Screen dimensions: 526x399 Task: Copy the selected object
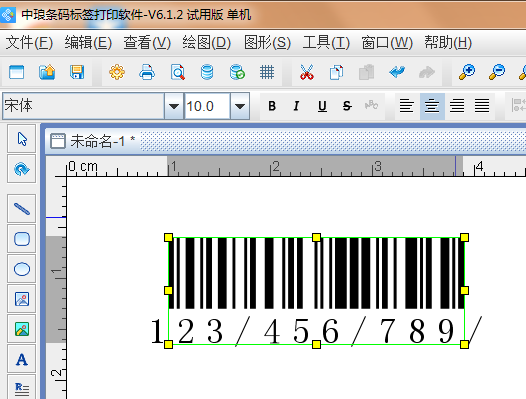pos(336,72)
